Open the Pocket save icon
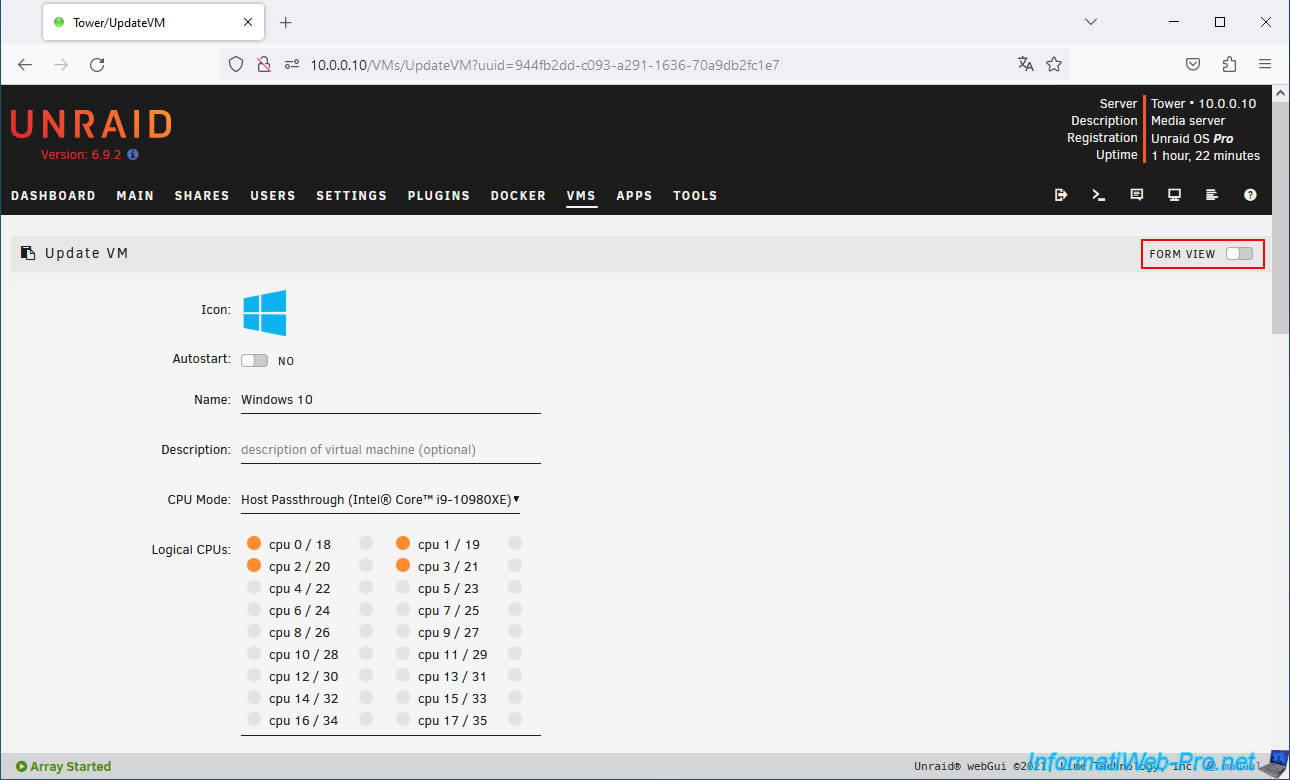 1193,64
